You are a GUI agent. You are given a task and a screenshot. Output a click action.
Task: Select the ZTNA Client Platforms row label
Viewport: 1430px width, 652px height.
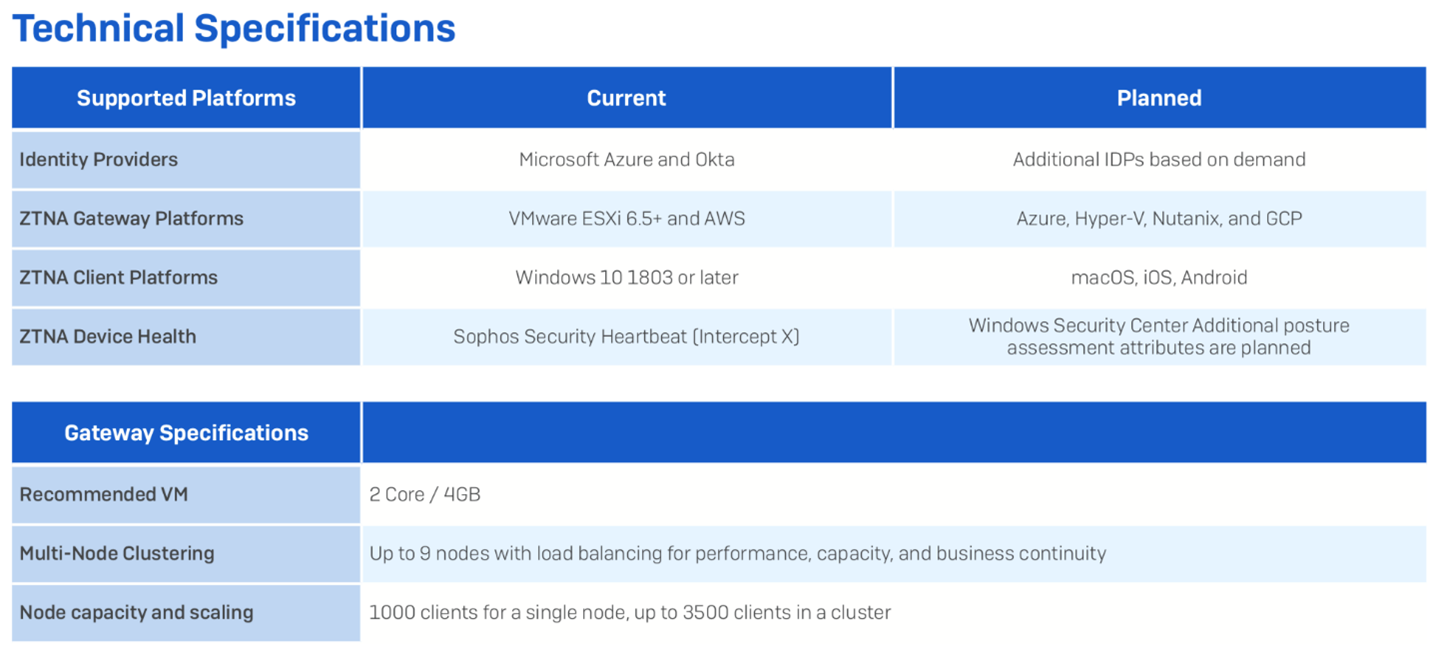118,277
